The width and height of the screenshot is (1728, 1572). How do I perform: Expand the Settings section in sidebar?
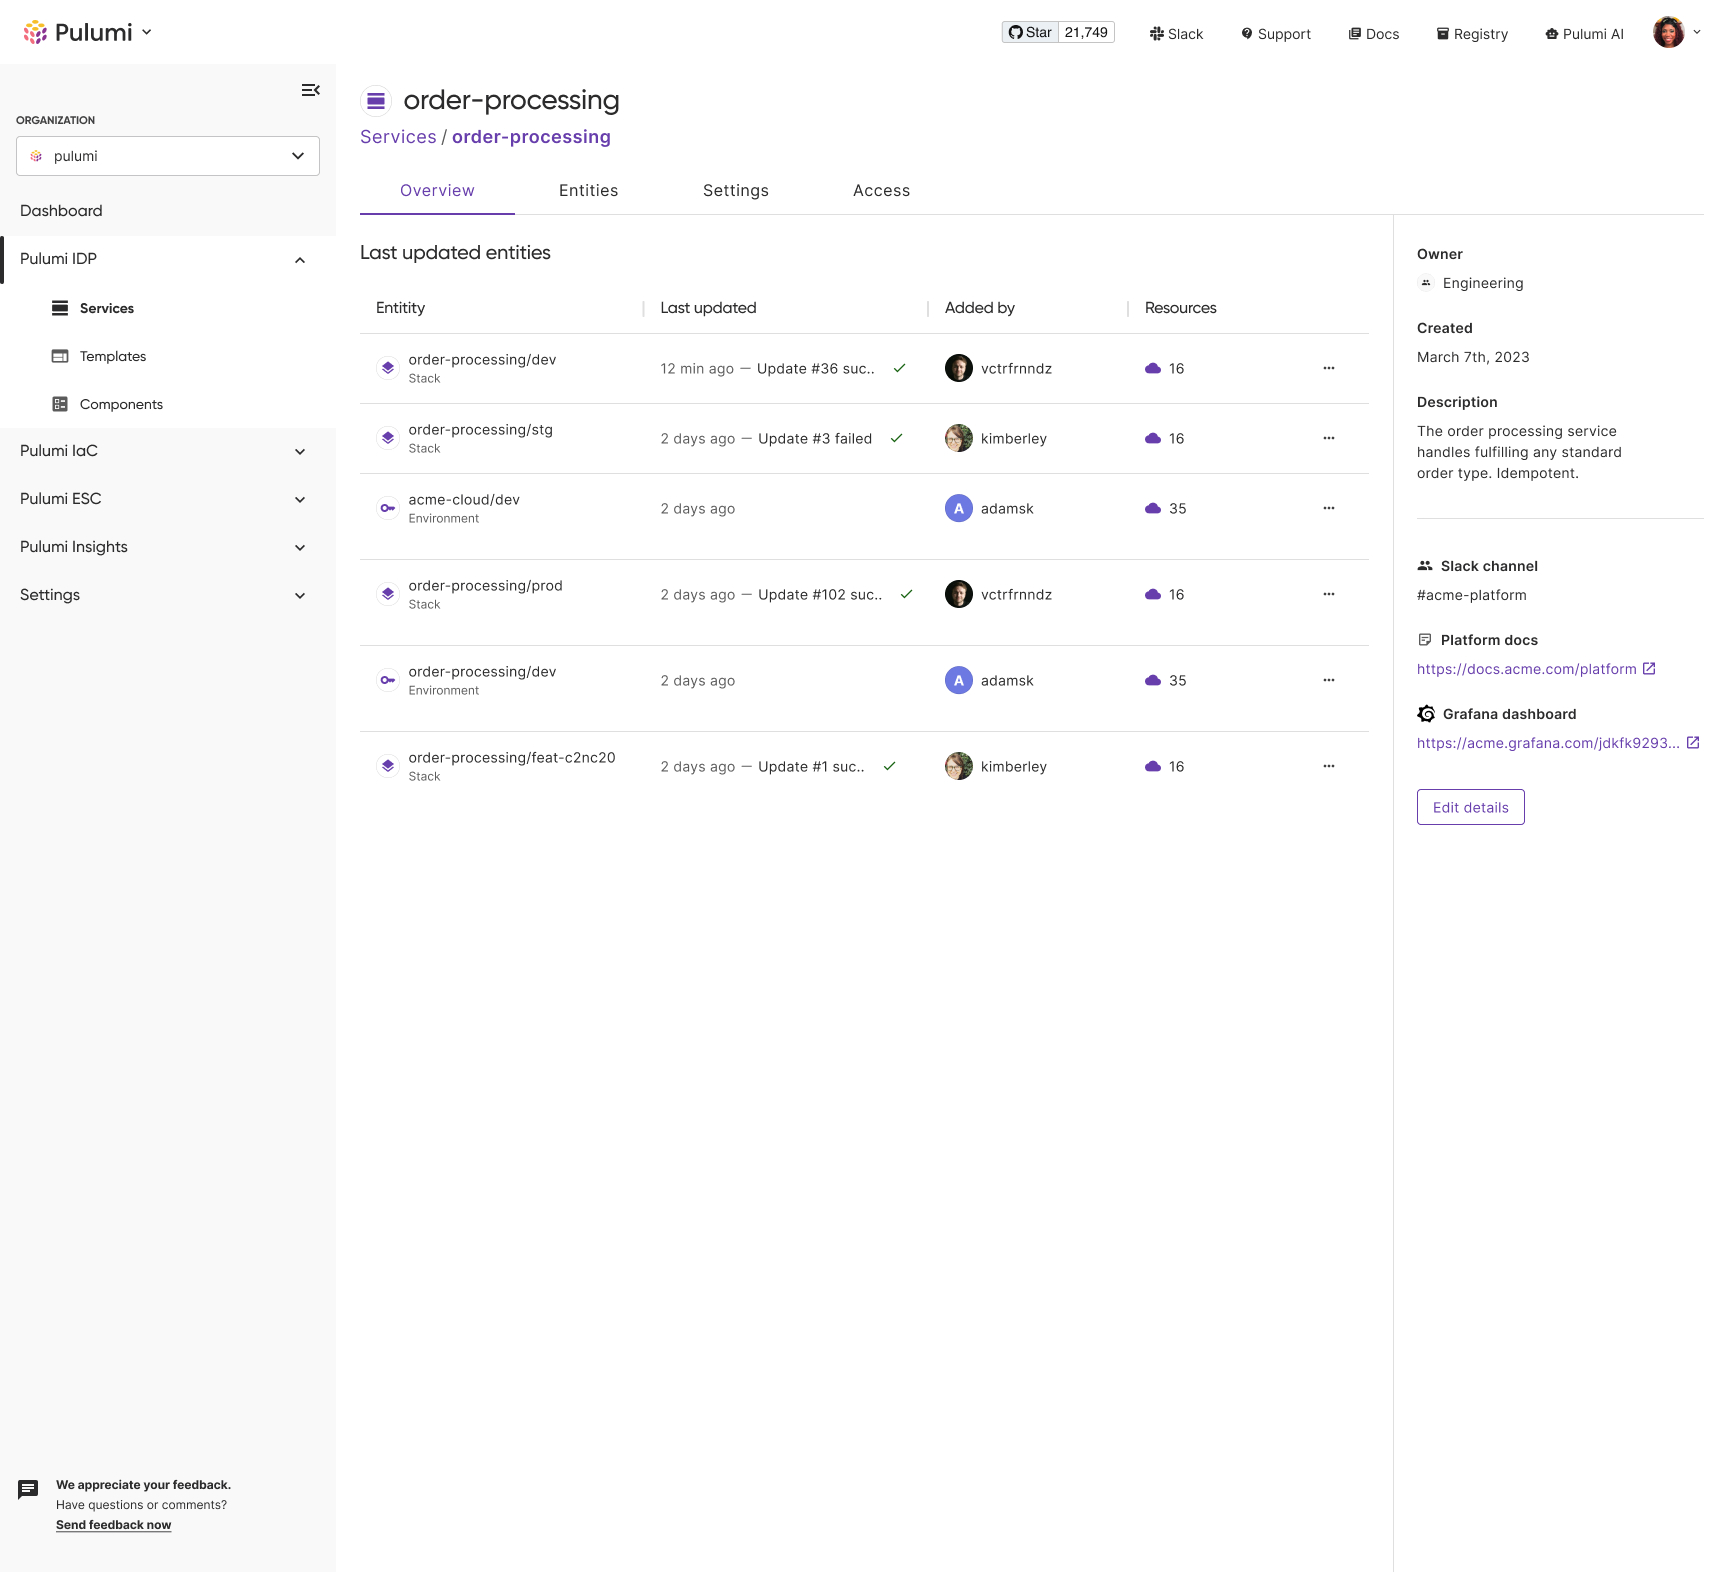[x=300, y=596]
